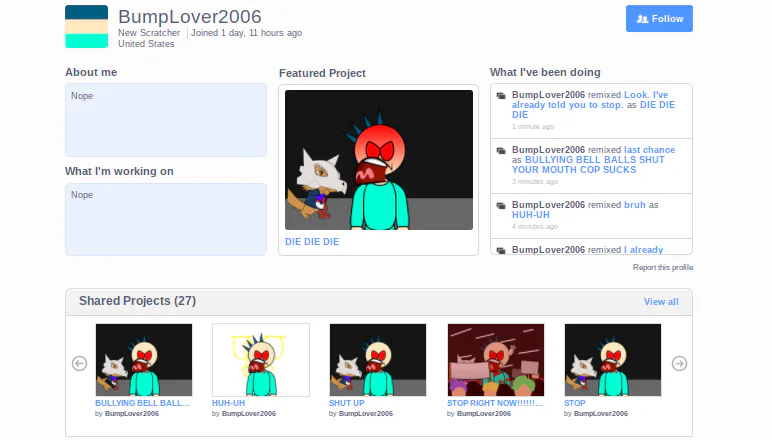Click STOP RIGHT NOW!!!!!!... project title
The height and width of the screenshot is (440, 772).
point(495,403)
